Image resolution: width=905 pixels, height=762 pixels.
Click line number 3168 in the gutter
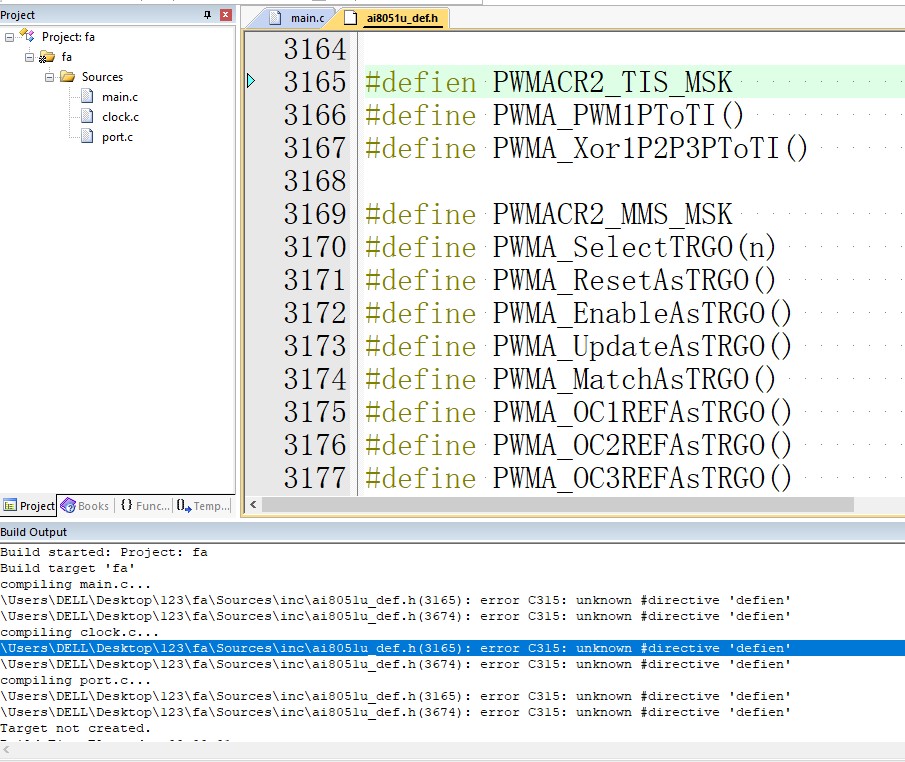(x=315, y=181)
